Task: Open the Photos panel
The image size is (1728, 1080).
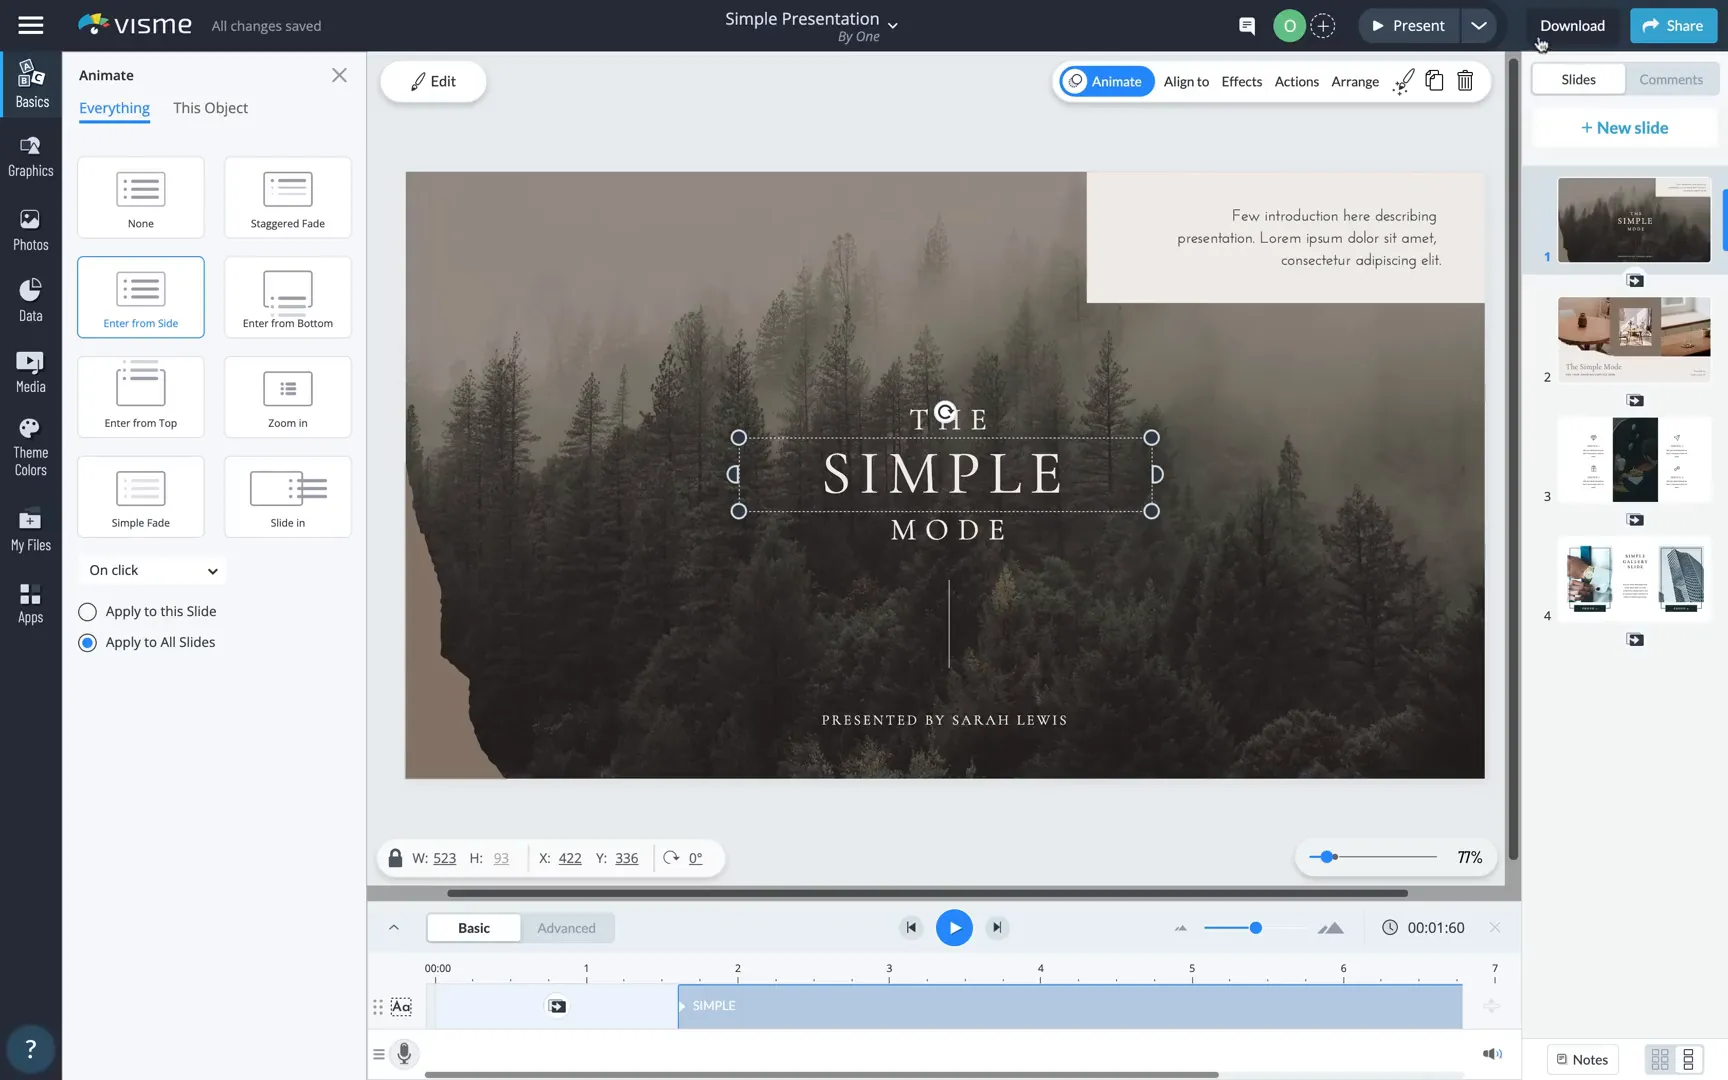Action: click(30, 230)
